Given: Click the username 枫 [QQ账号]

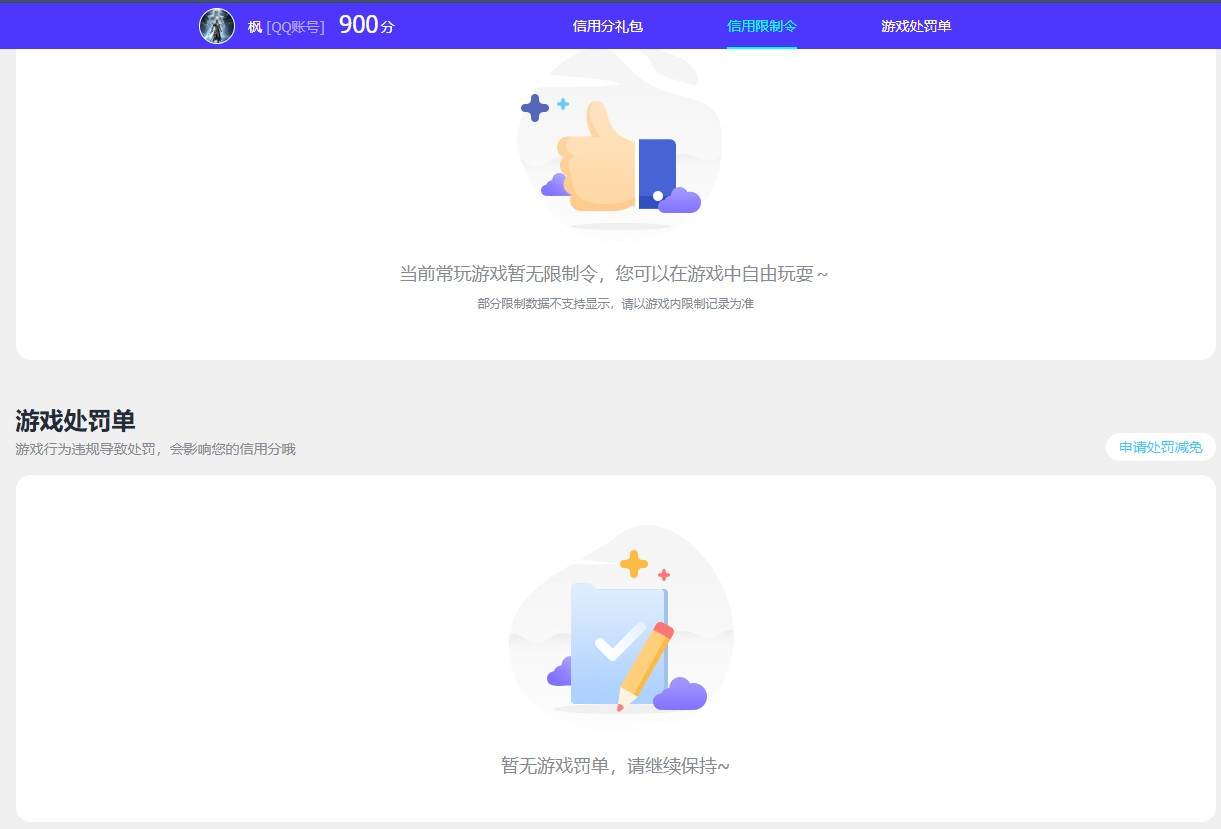Looking at the screenshot, I should coord(286,27).
